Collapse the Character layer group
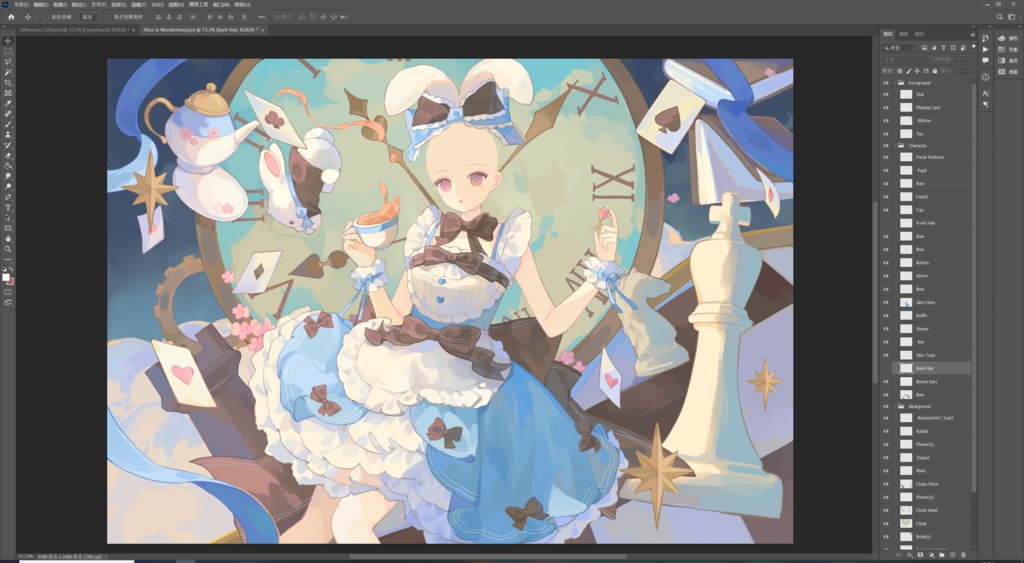 895,146
